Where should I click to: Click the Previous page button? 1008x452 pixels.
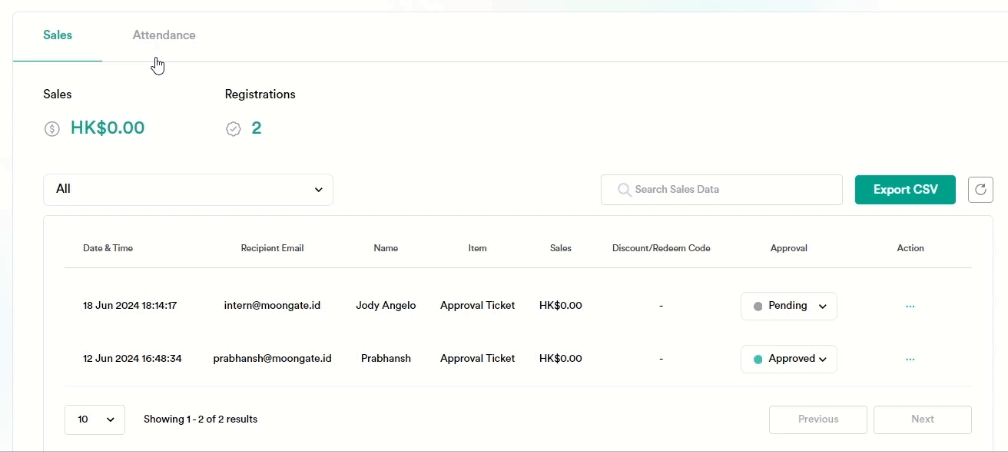(818, 420)
